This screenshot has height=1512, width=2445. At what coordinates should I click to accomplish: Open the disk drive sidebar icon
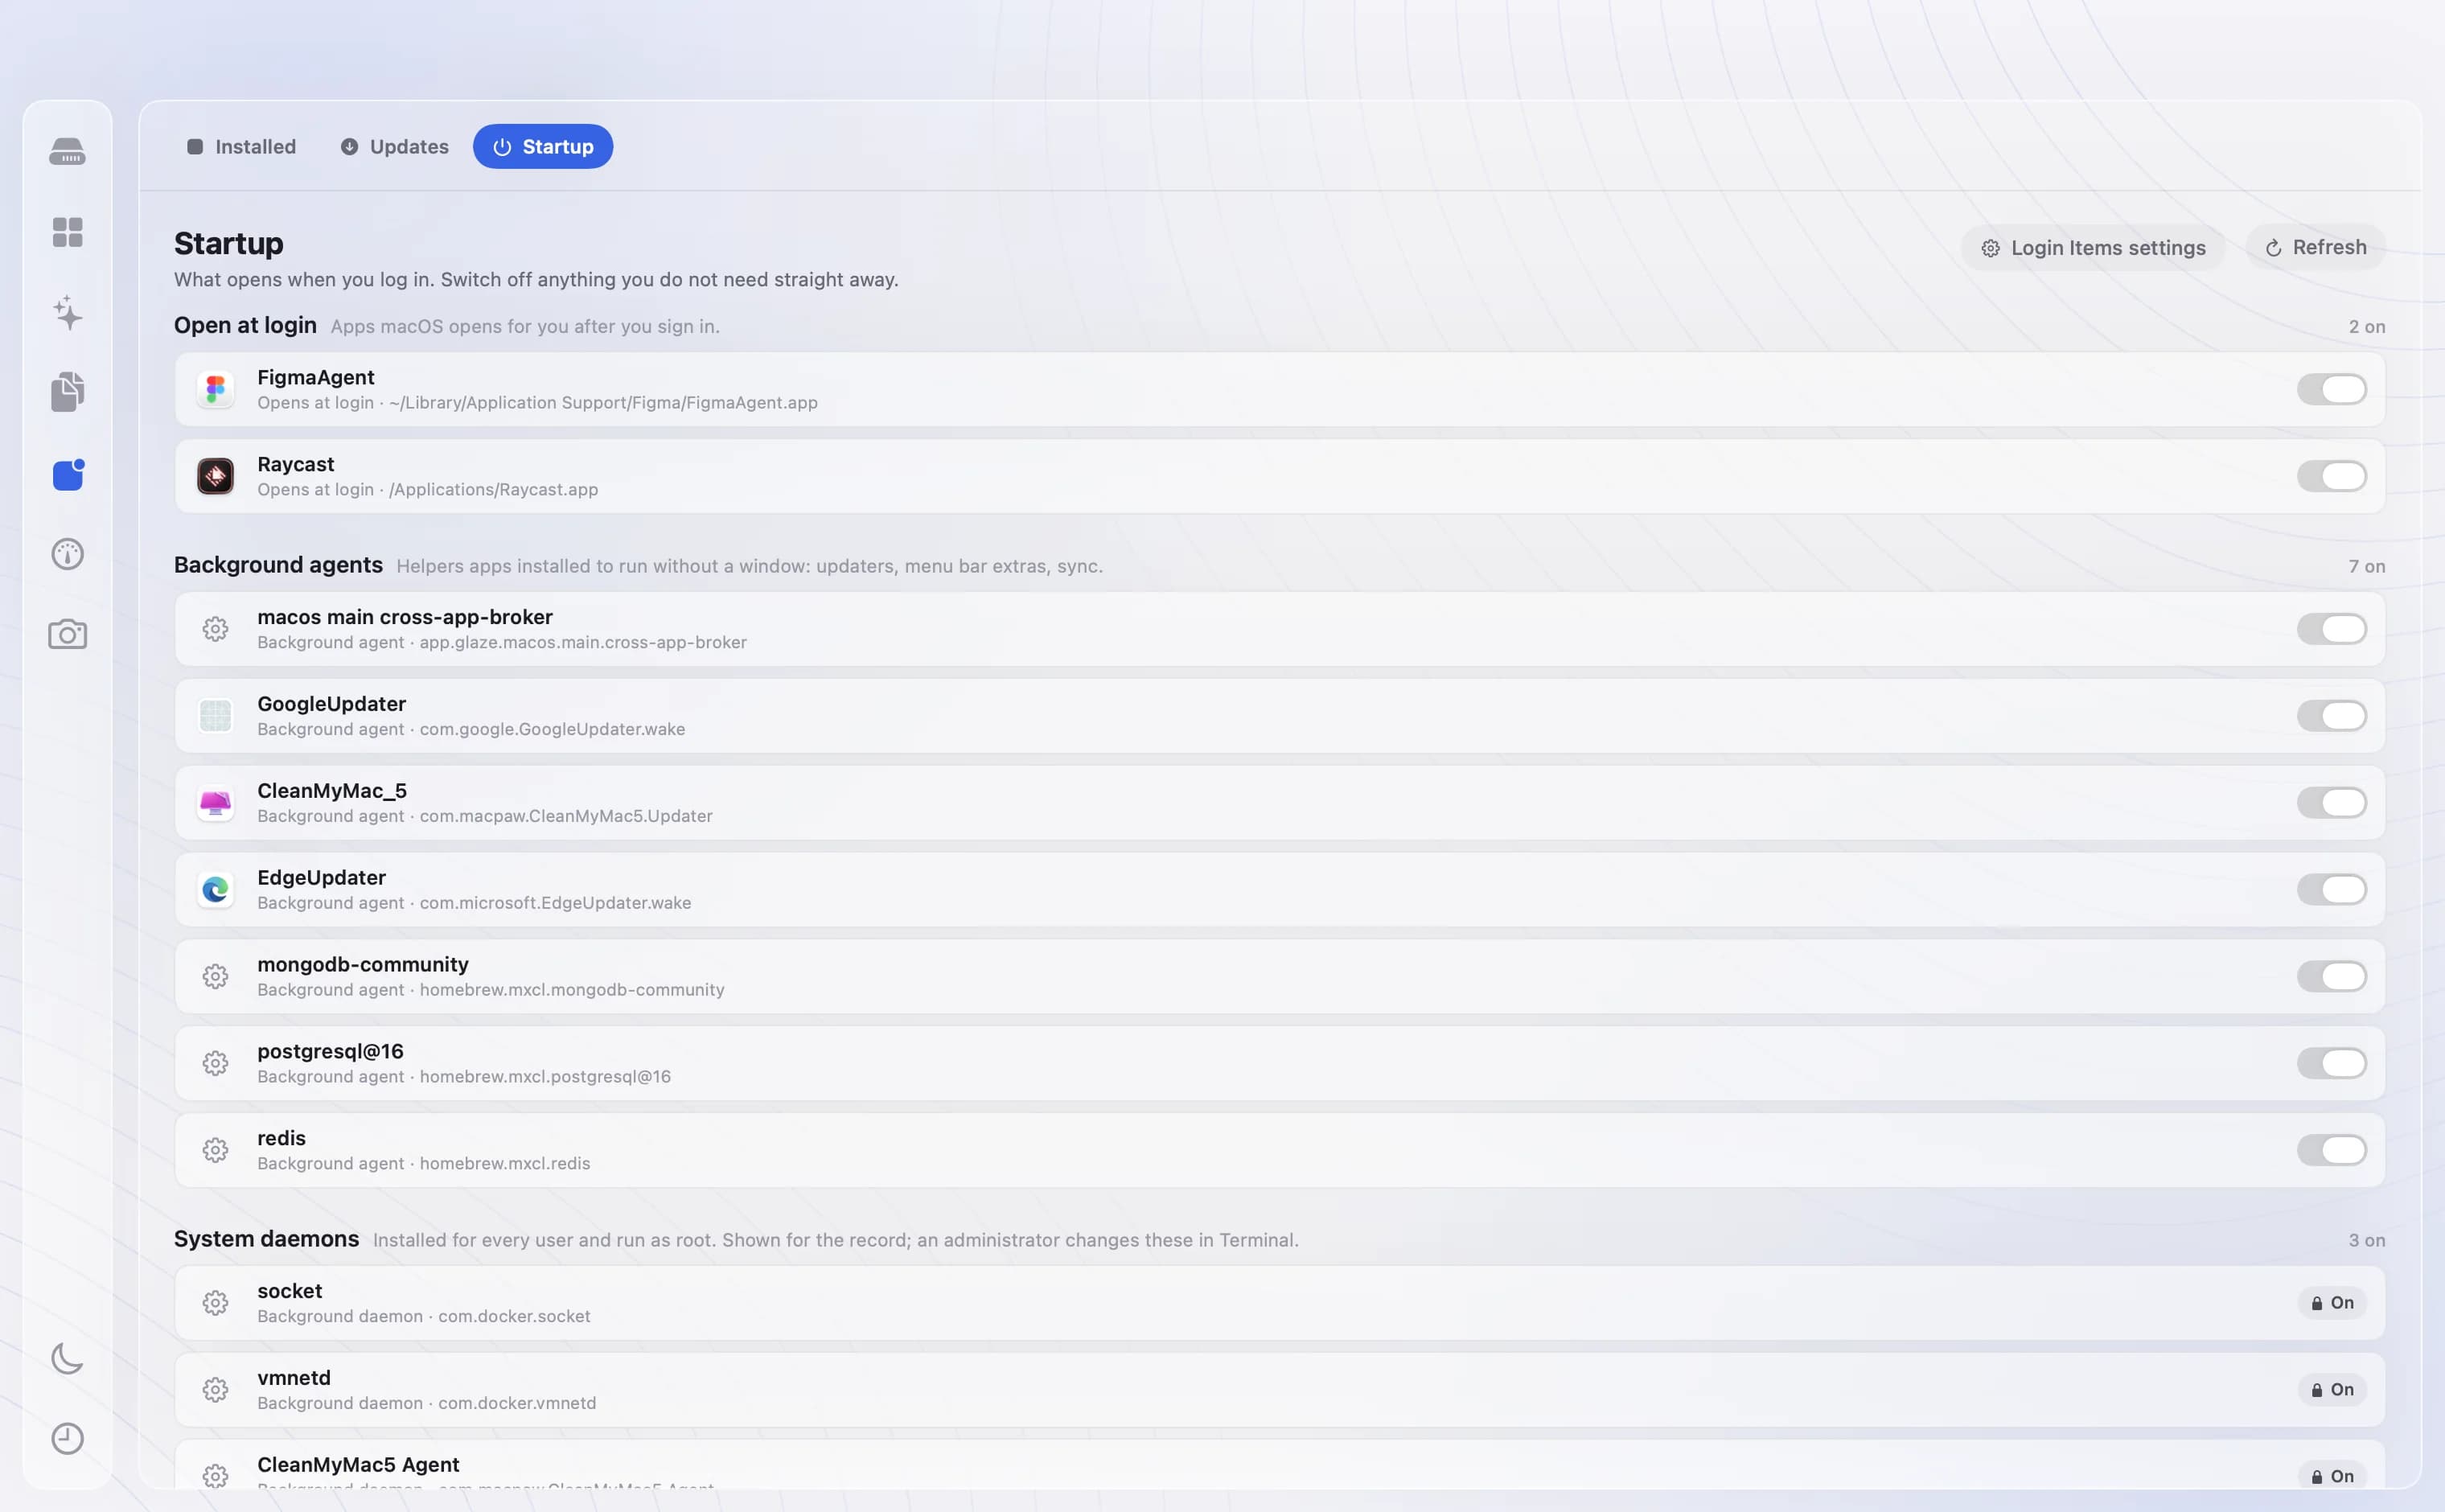pos(67,151)
